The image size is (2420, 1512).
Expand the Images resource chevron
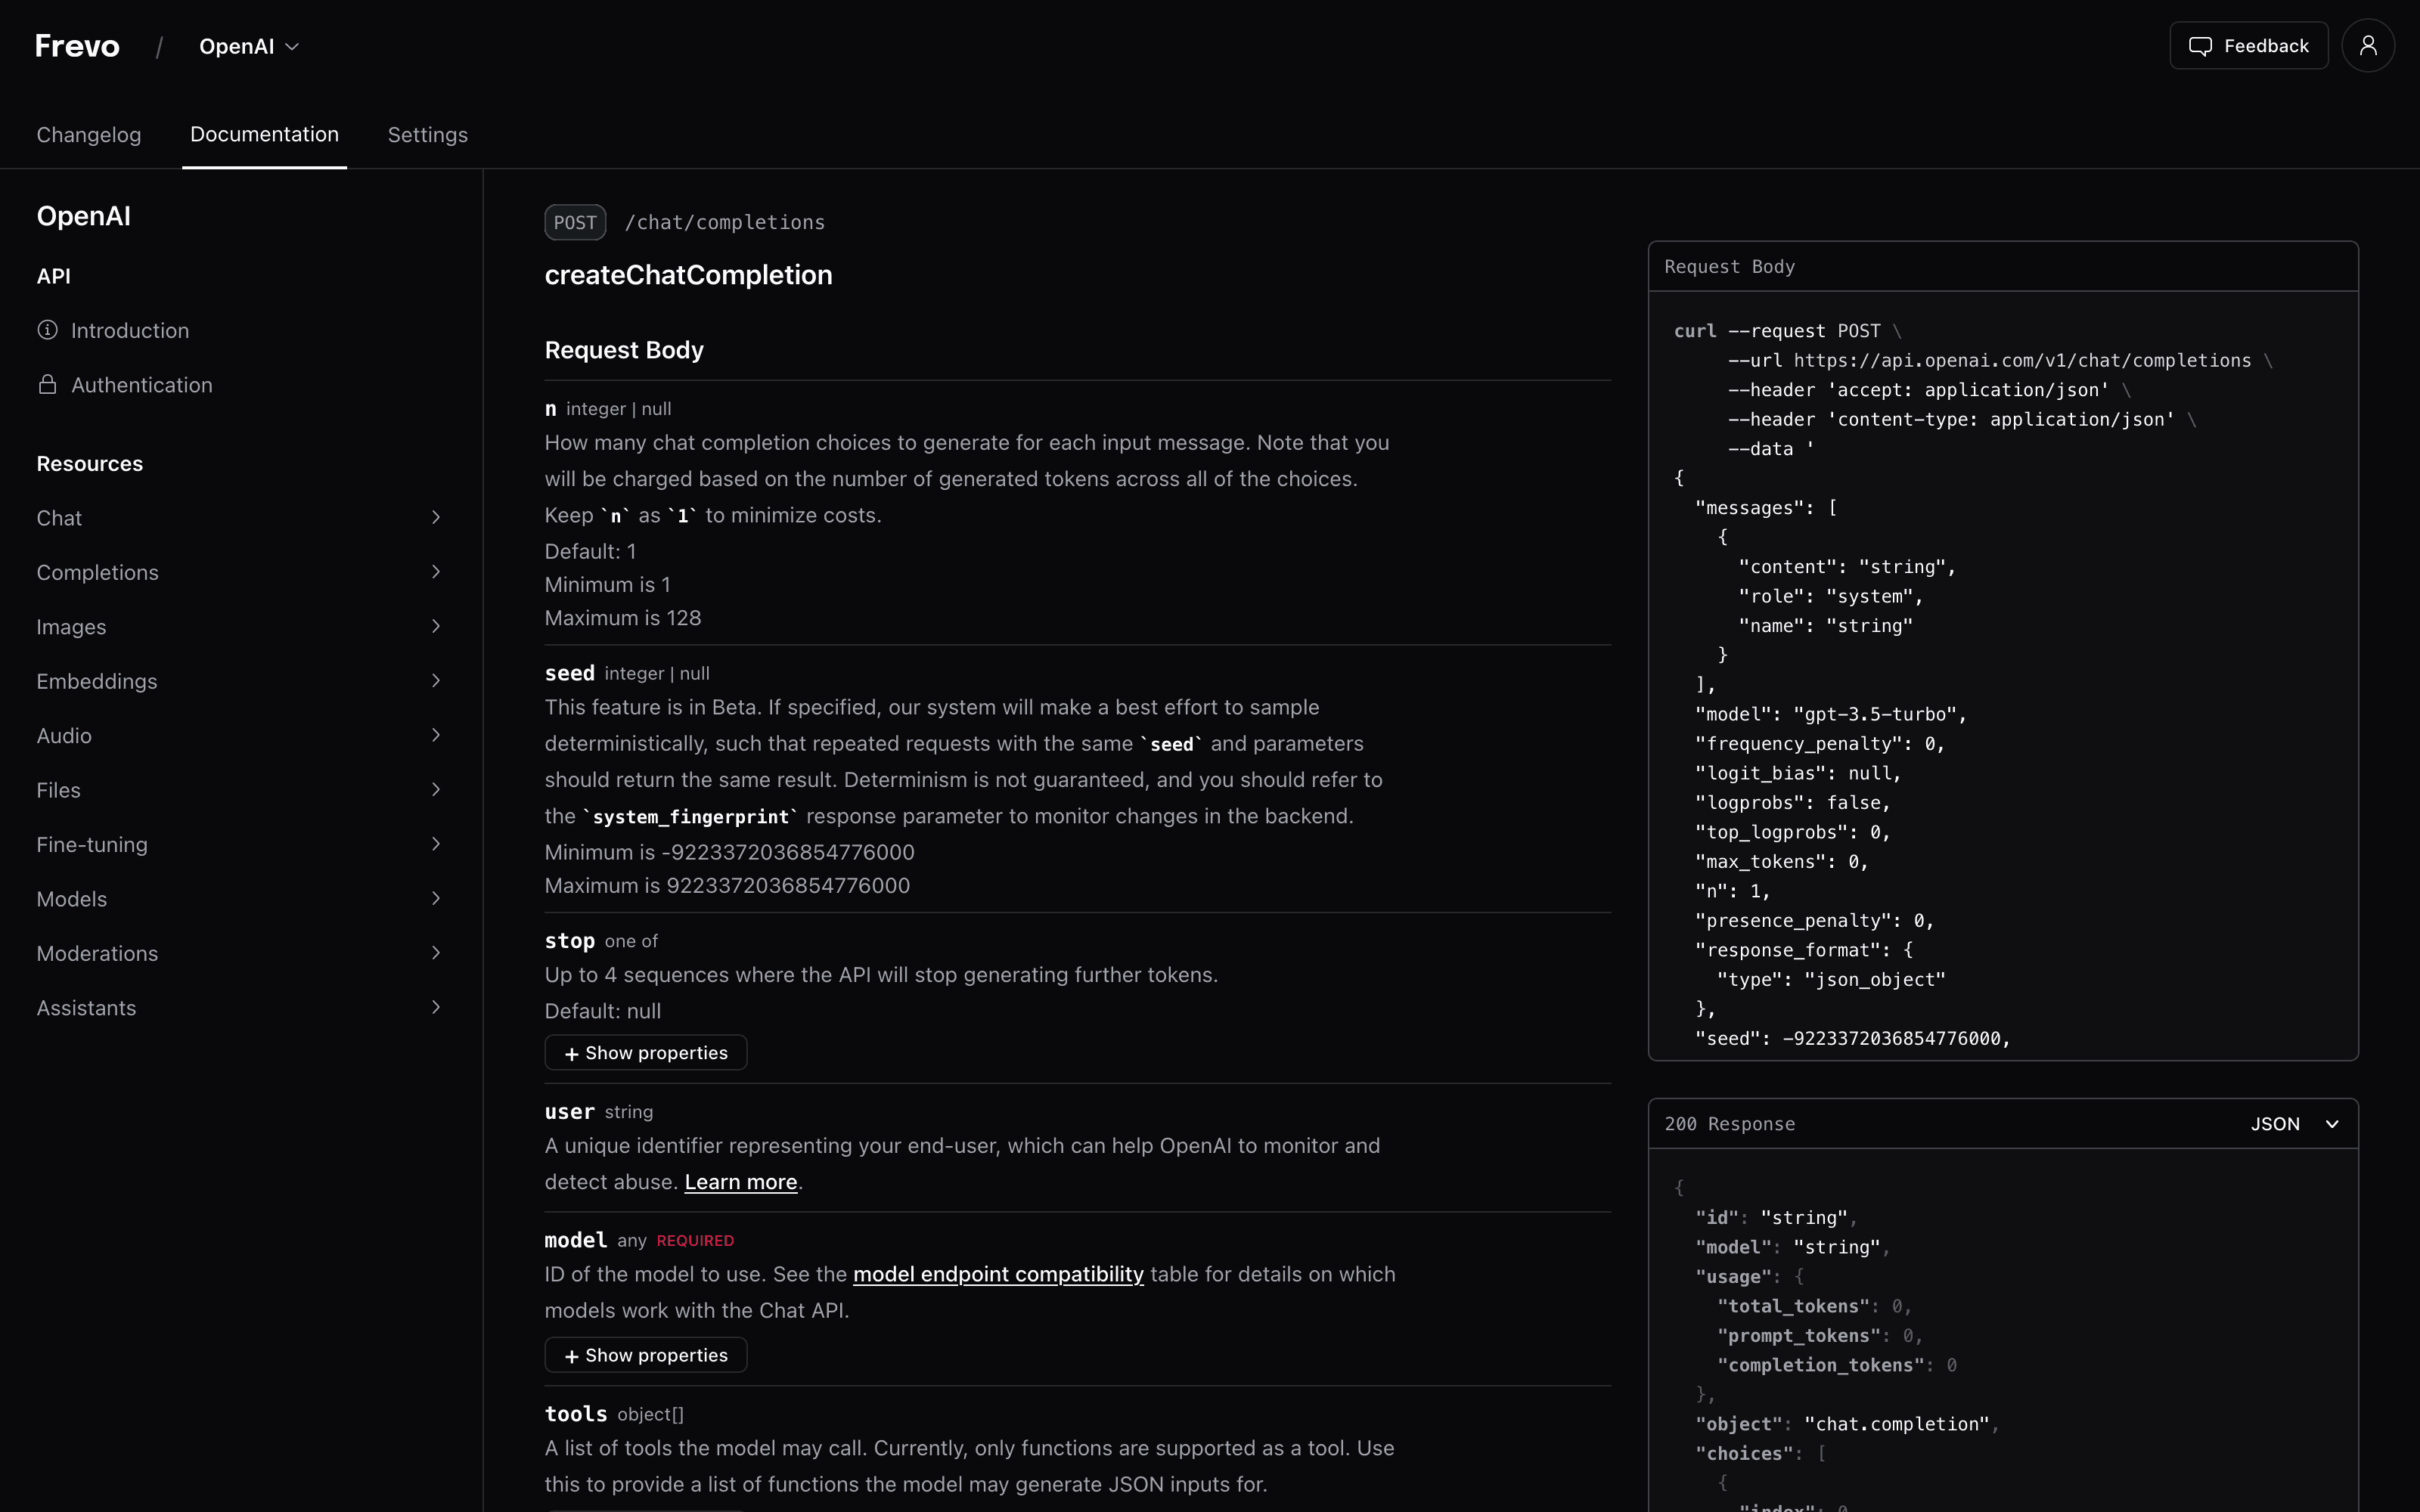coord(436,626)
